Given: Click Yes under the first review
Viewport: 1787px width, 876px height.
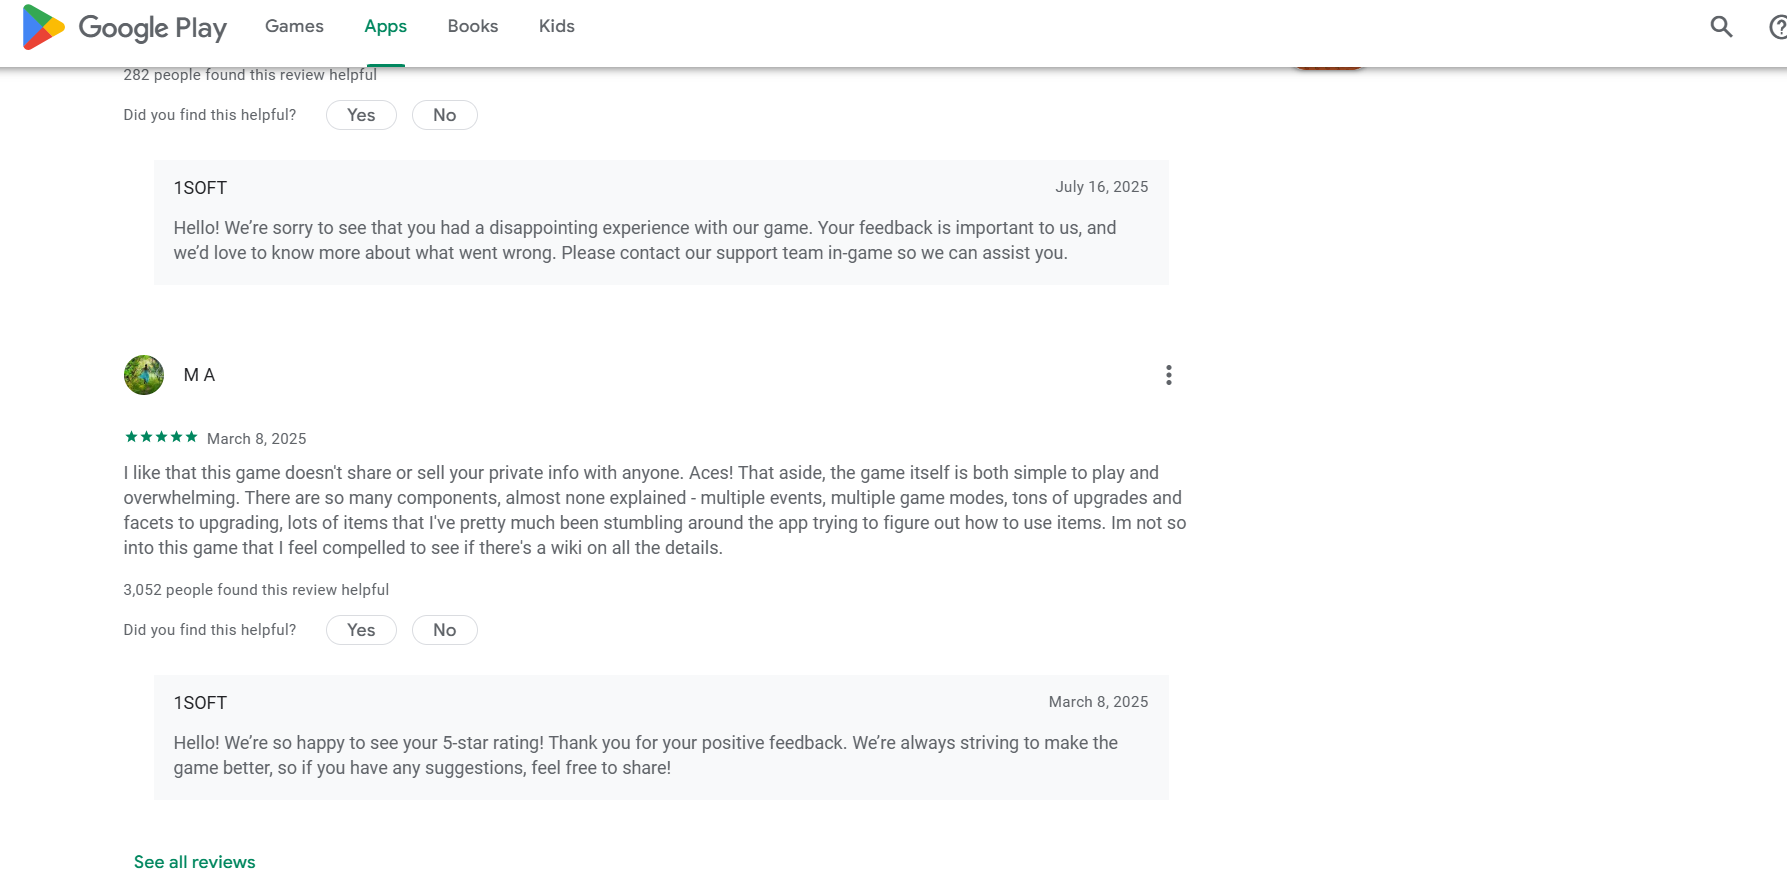Looking at the screenshot, I should coord(360,114).
